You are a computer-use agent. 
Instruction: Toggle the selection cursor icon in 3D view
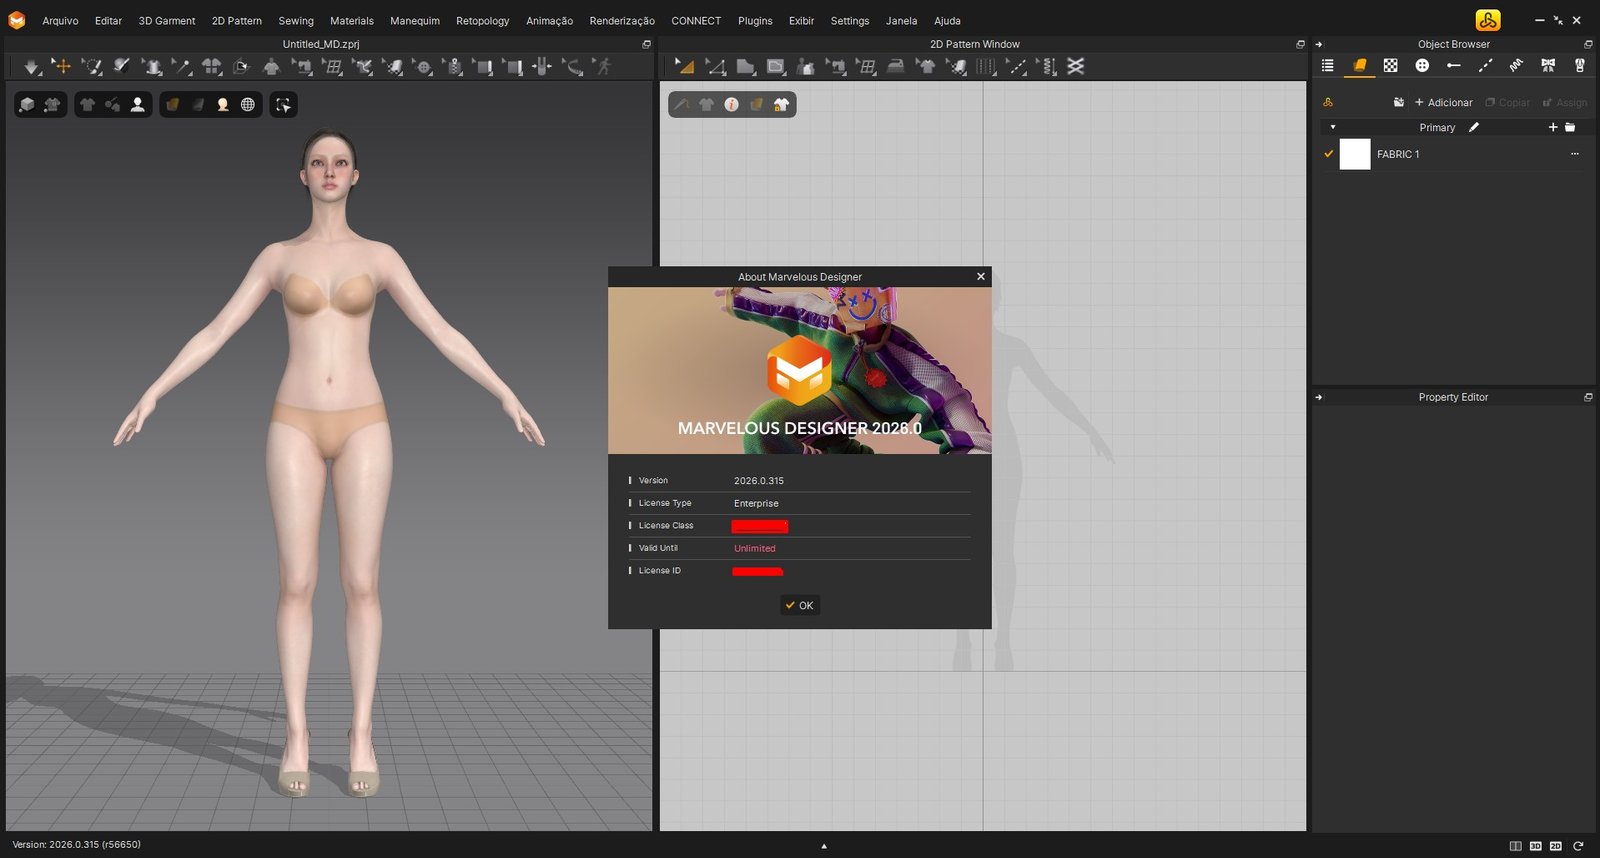[284, 104]
